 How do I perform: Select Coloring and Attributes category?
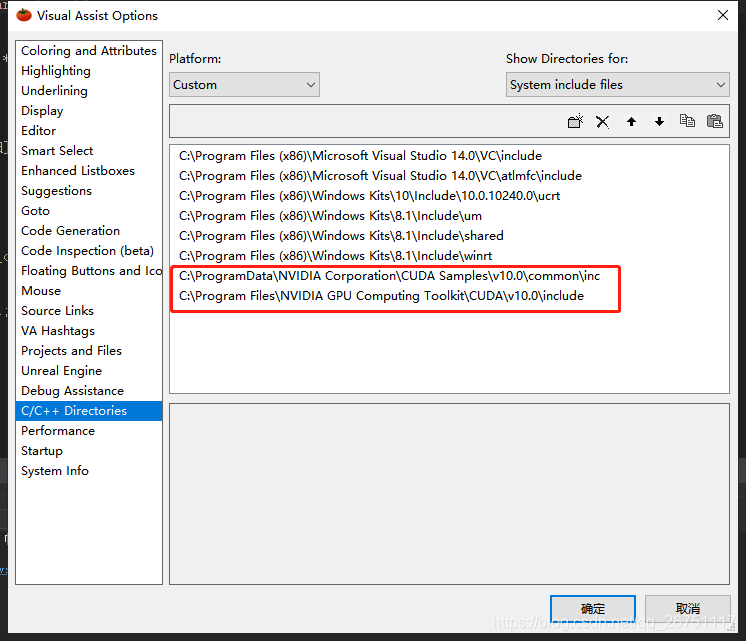tap(89, 51)
